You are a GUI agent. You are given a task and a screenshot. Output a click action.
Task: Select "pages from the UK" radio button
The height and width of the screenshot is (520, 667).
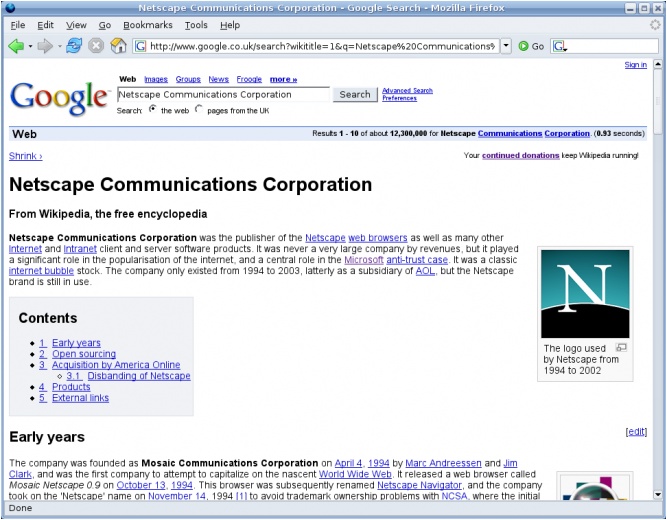click(x=198, y=109)
